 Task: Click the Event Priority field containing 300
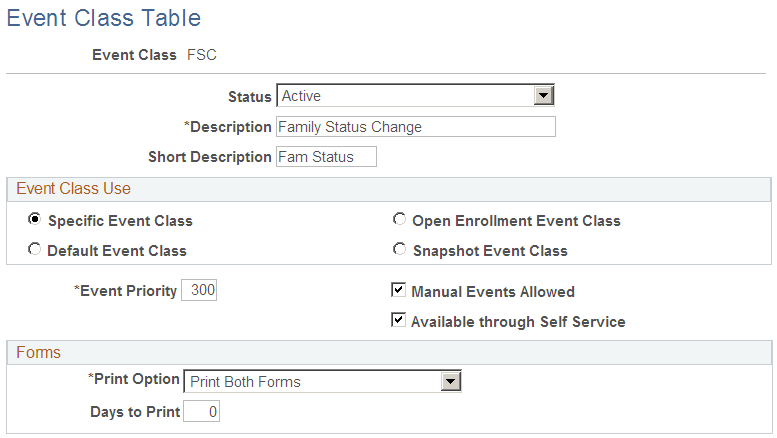coord(199,291)
